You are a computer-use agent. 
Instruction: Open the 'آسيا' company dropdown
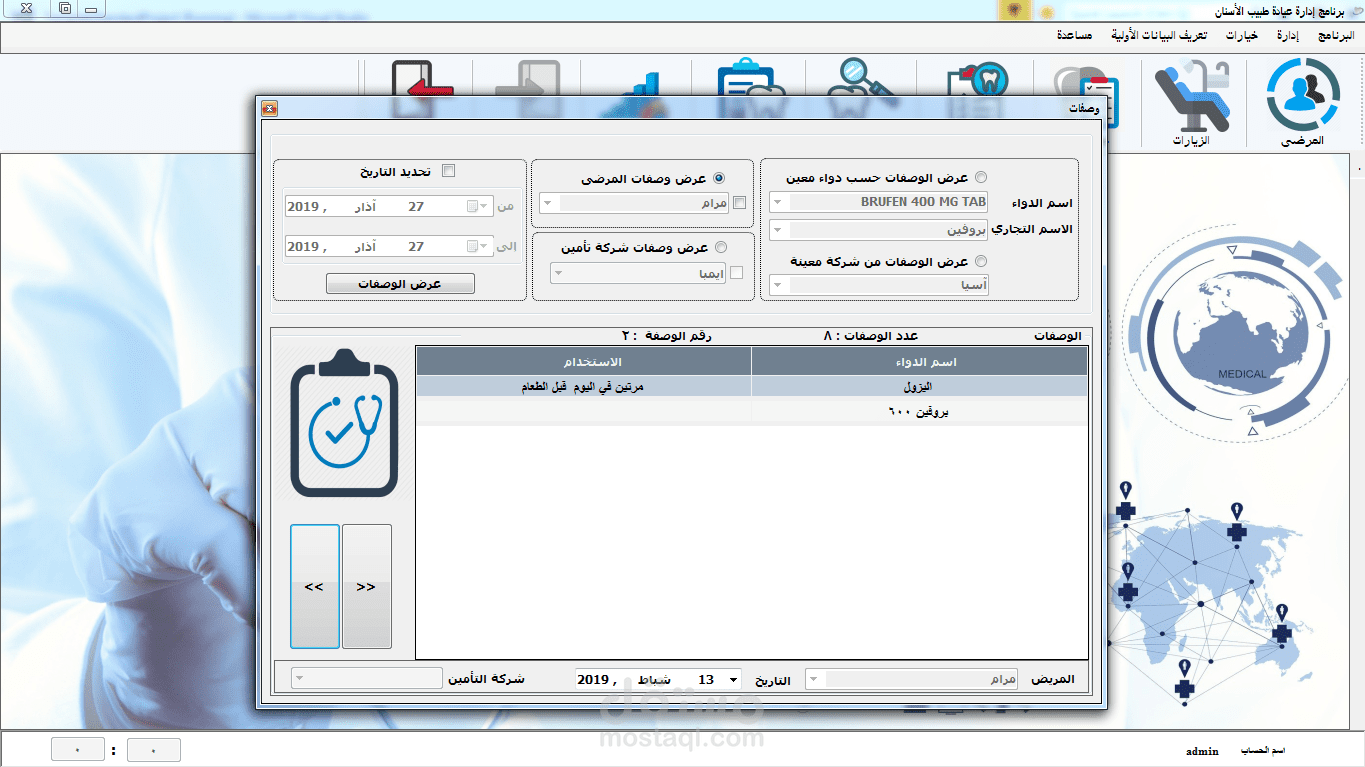coord(779,286)
